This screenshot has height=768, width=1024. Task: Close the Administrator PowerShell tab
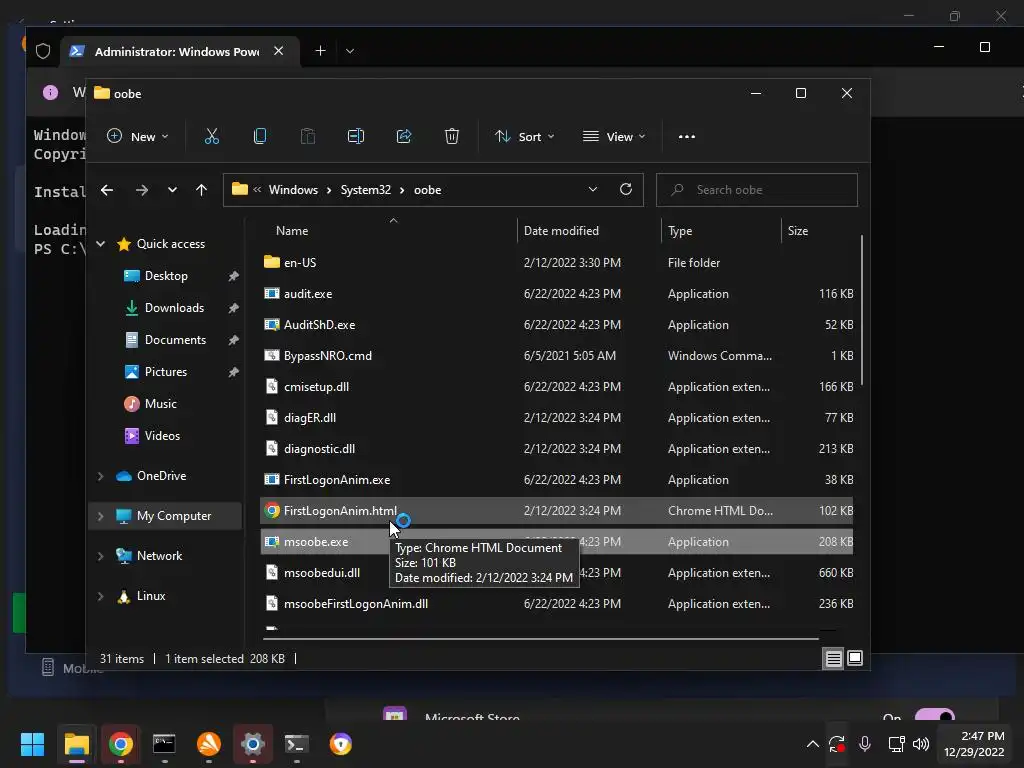[278, 51]
